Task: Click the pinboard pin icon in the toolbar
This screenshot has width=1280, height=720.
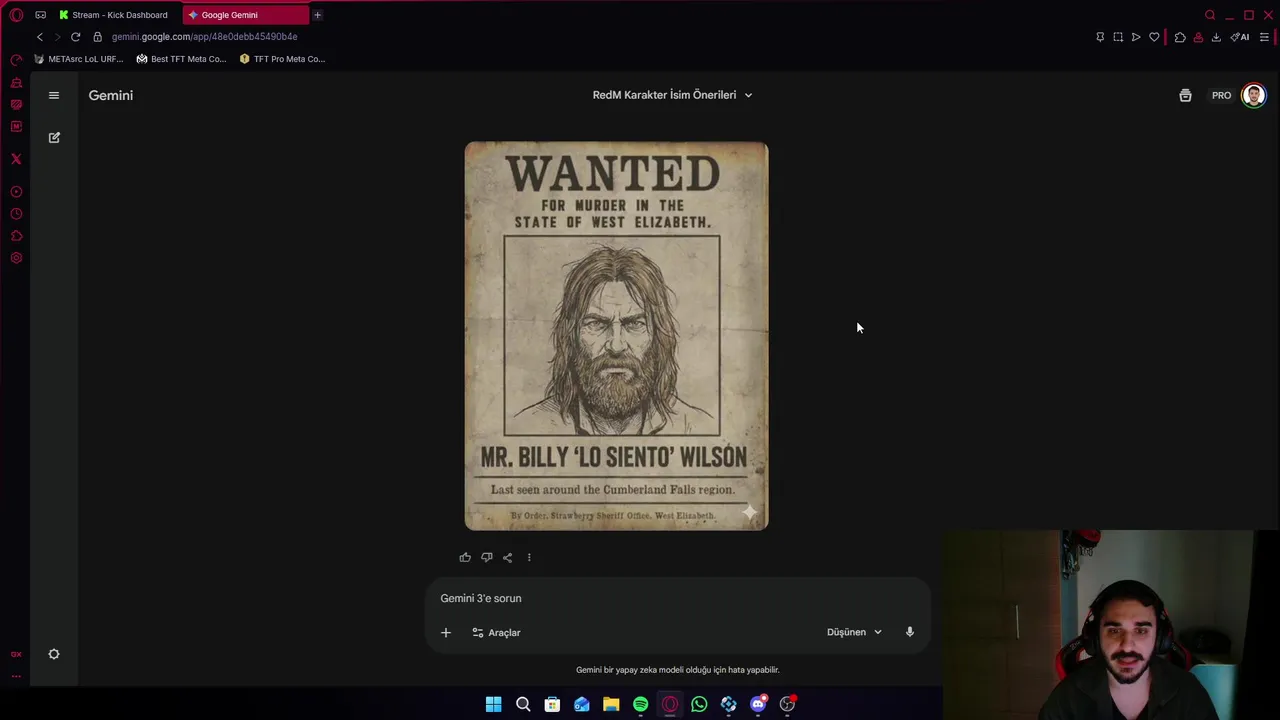Action: (x=1100, y=37)
